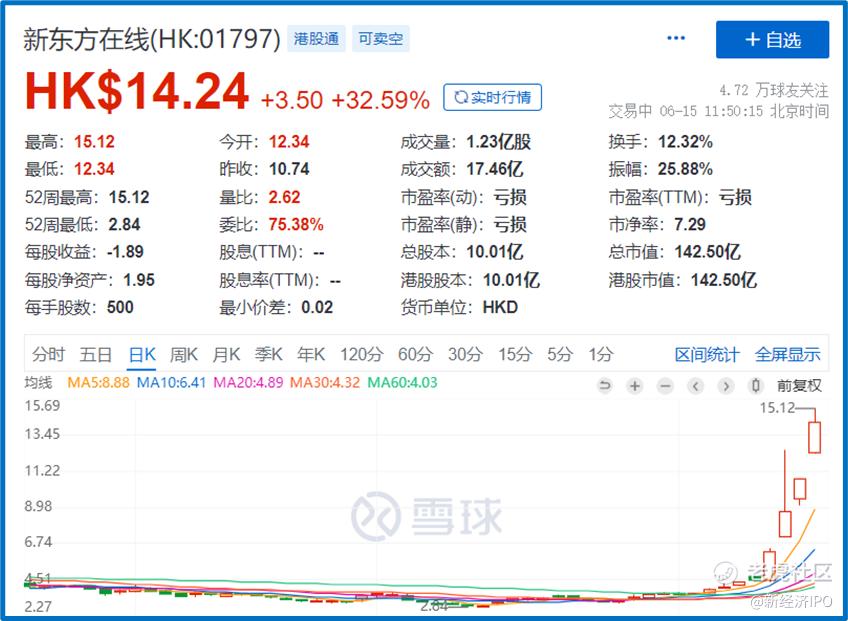
Task: Click the stock title 新东方在线(HK:01797)
Action: (152, 39)
